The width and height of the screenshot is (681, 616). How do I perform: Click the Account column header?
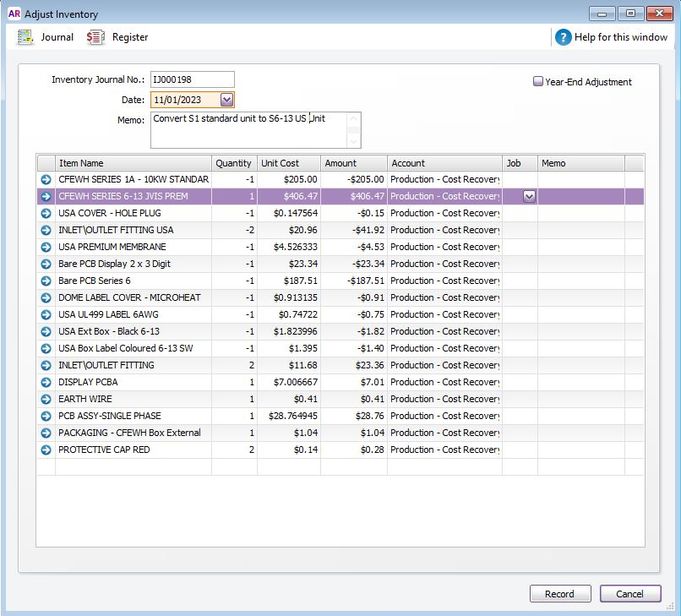coord(444,163)
